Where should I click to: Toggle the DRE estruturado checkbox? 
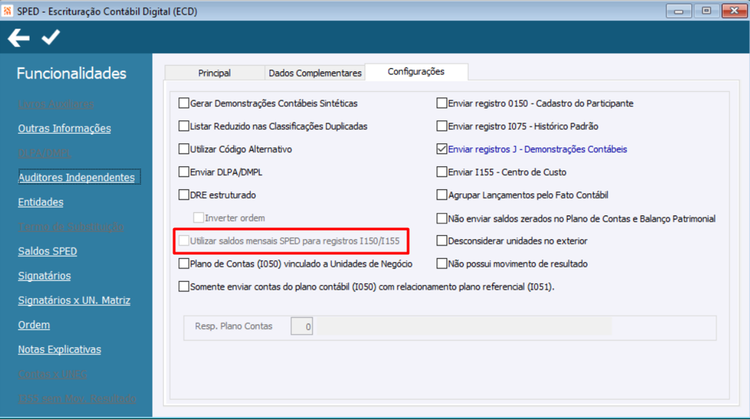[x=184, y=195]
